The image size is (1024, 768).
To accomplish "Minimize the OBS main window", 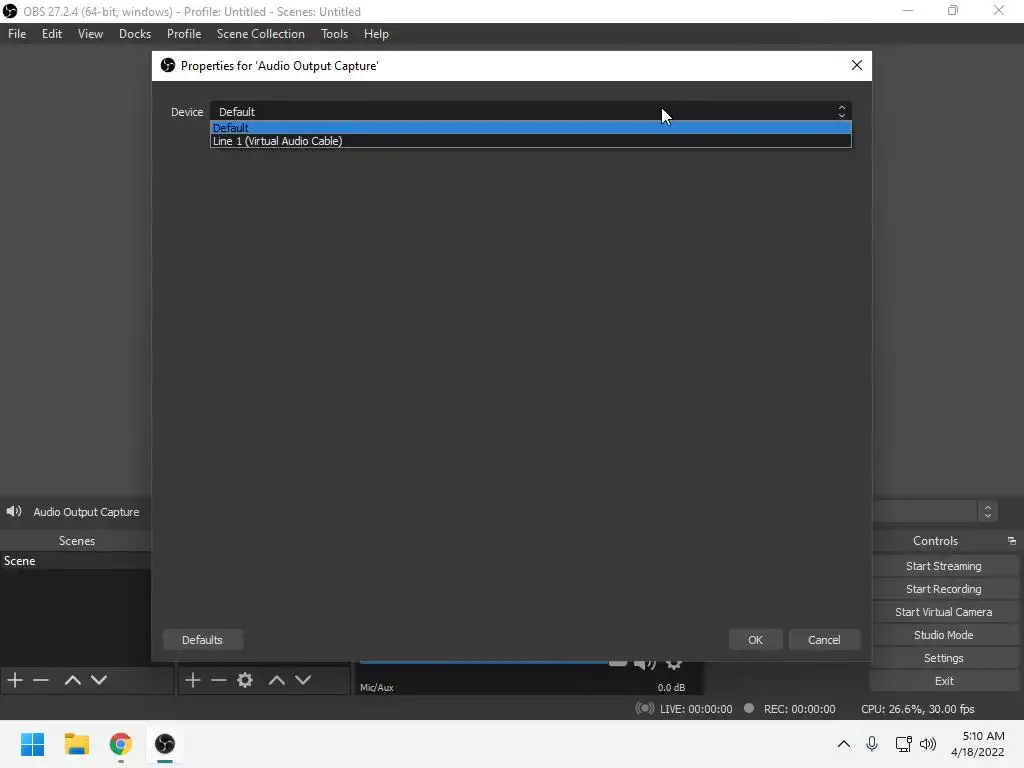I will point(908,10).
